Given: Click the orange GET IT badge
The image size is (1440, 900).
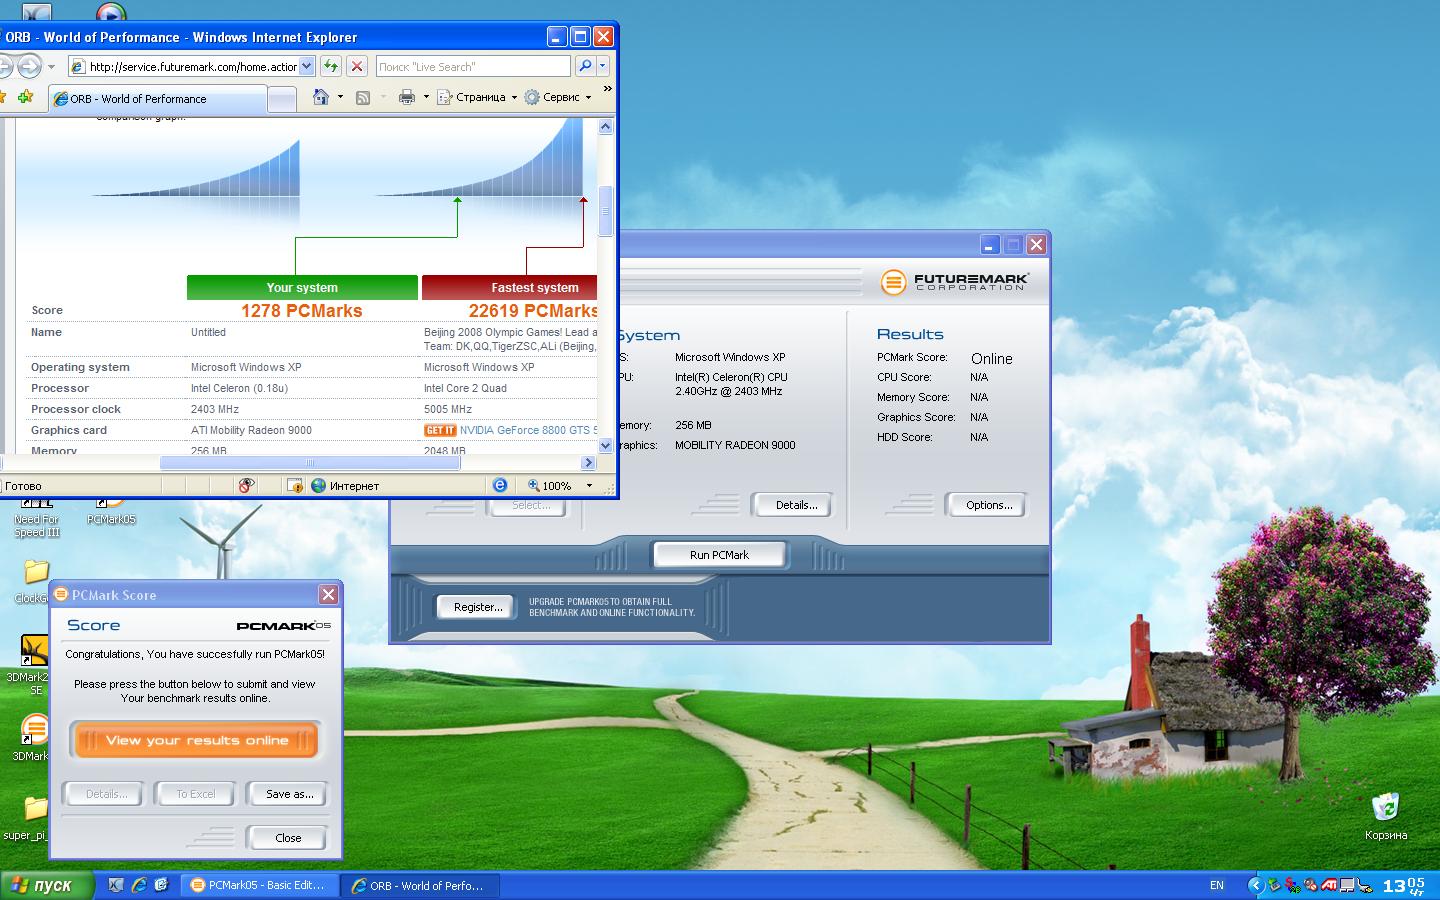Looking at the screenshot, I should (x=440, y=430).
